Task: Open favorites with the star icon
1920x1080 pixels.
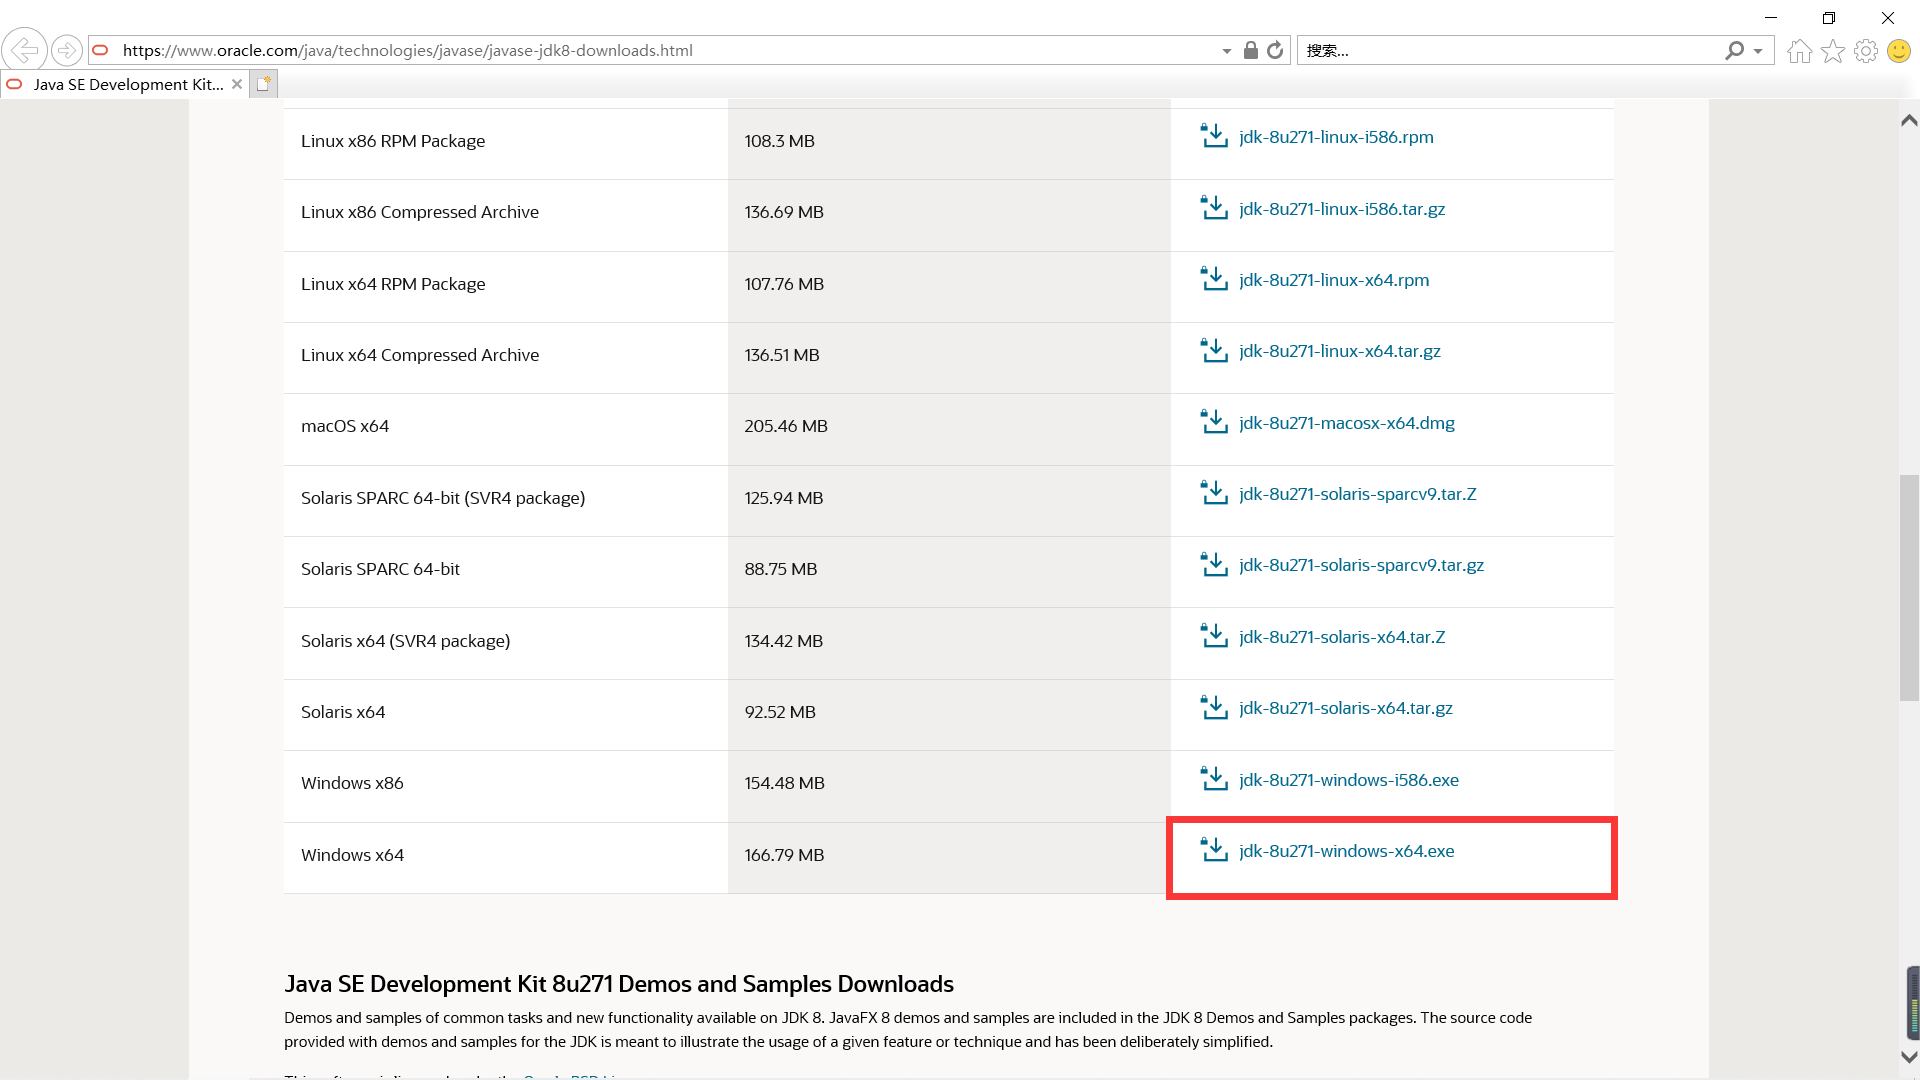Action: 1832,51
